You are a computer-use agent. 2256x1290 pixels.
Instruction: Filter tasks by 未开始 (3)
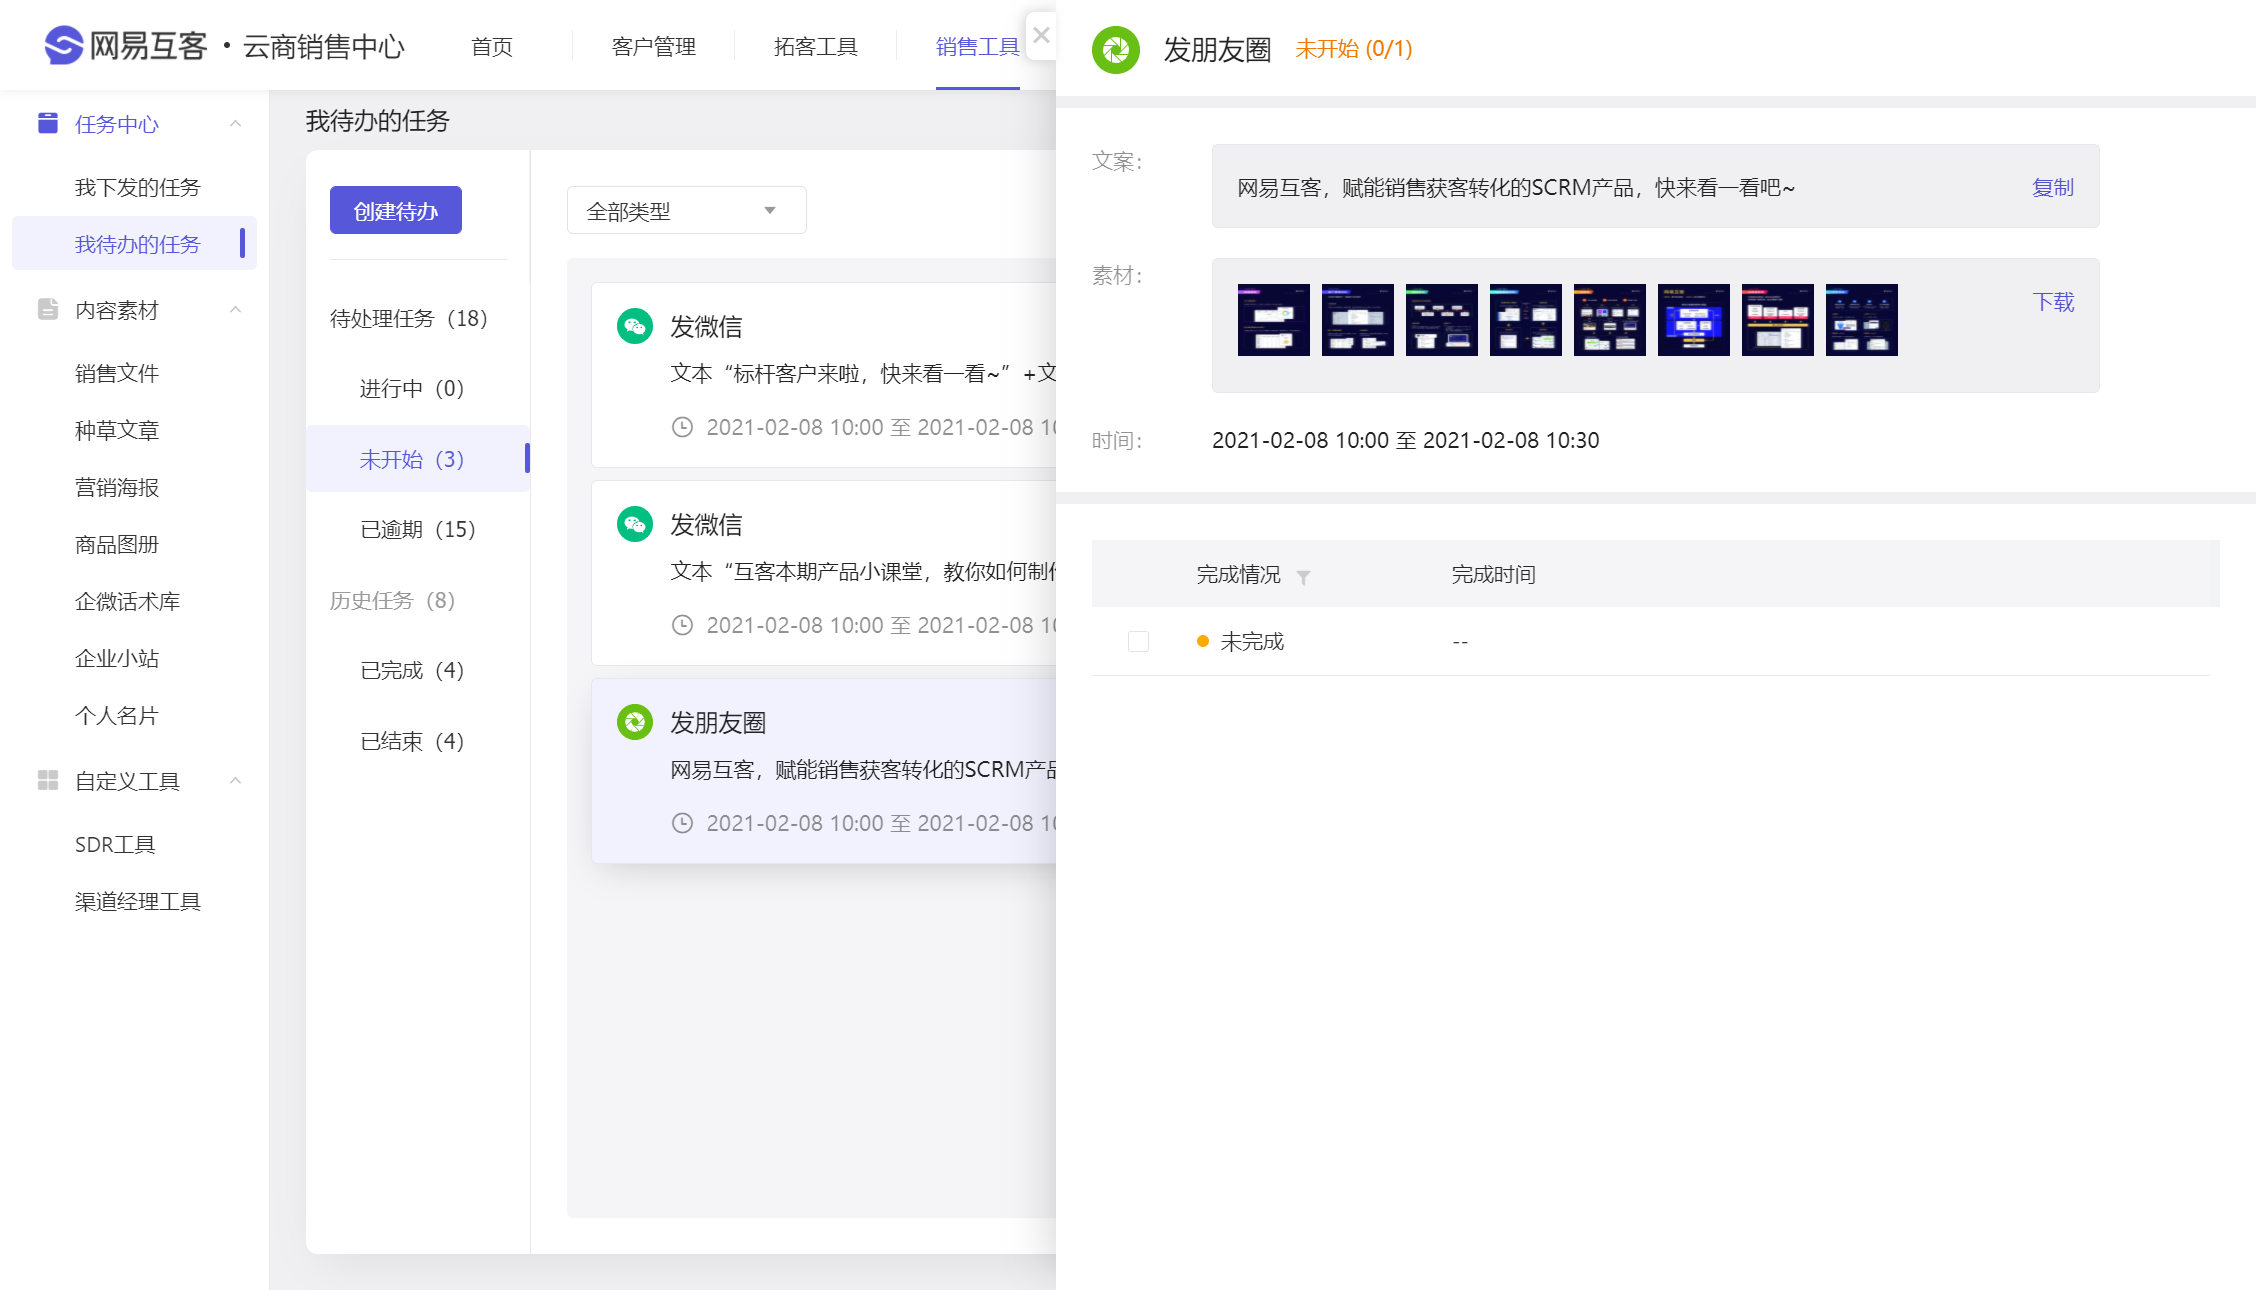click(x=418, y=459)
